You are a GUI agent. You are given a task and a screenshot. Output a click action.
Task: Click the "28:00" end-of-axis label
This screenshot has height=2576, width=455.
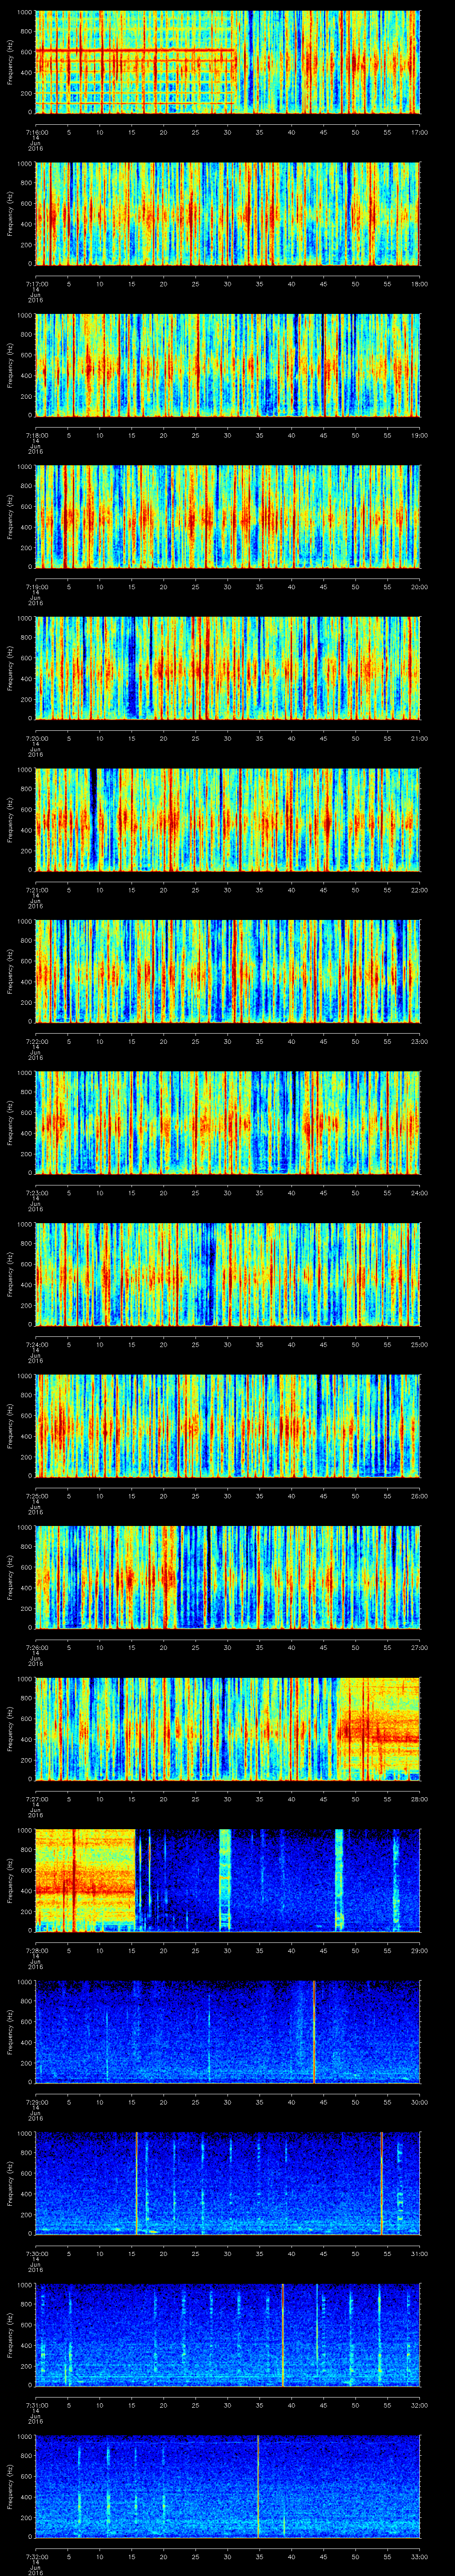(419, 1799)
